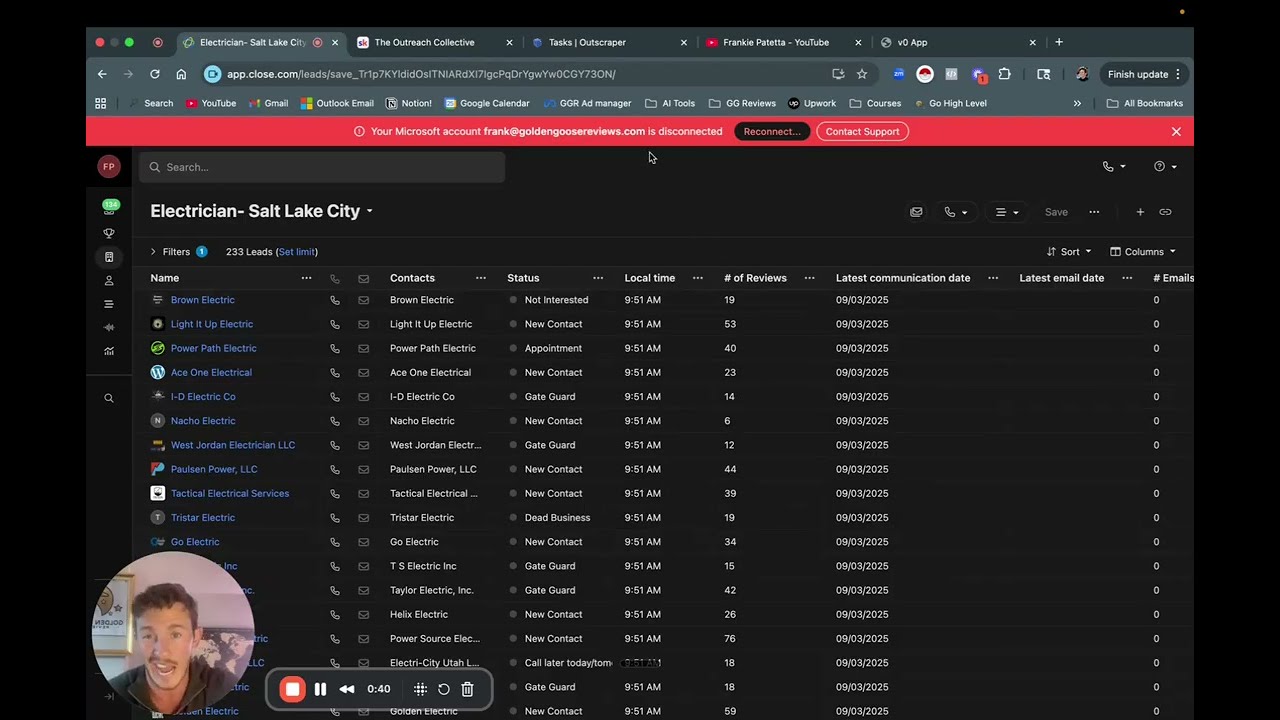The width and height of the screenshot is (1280, 720).
Task: Open # of Reviews column options
Action: [x=810, y=278]
